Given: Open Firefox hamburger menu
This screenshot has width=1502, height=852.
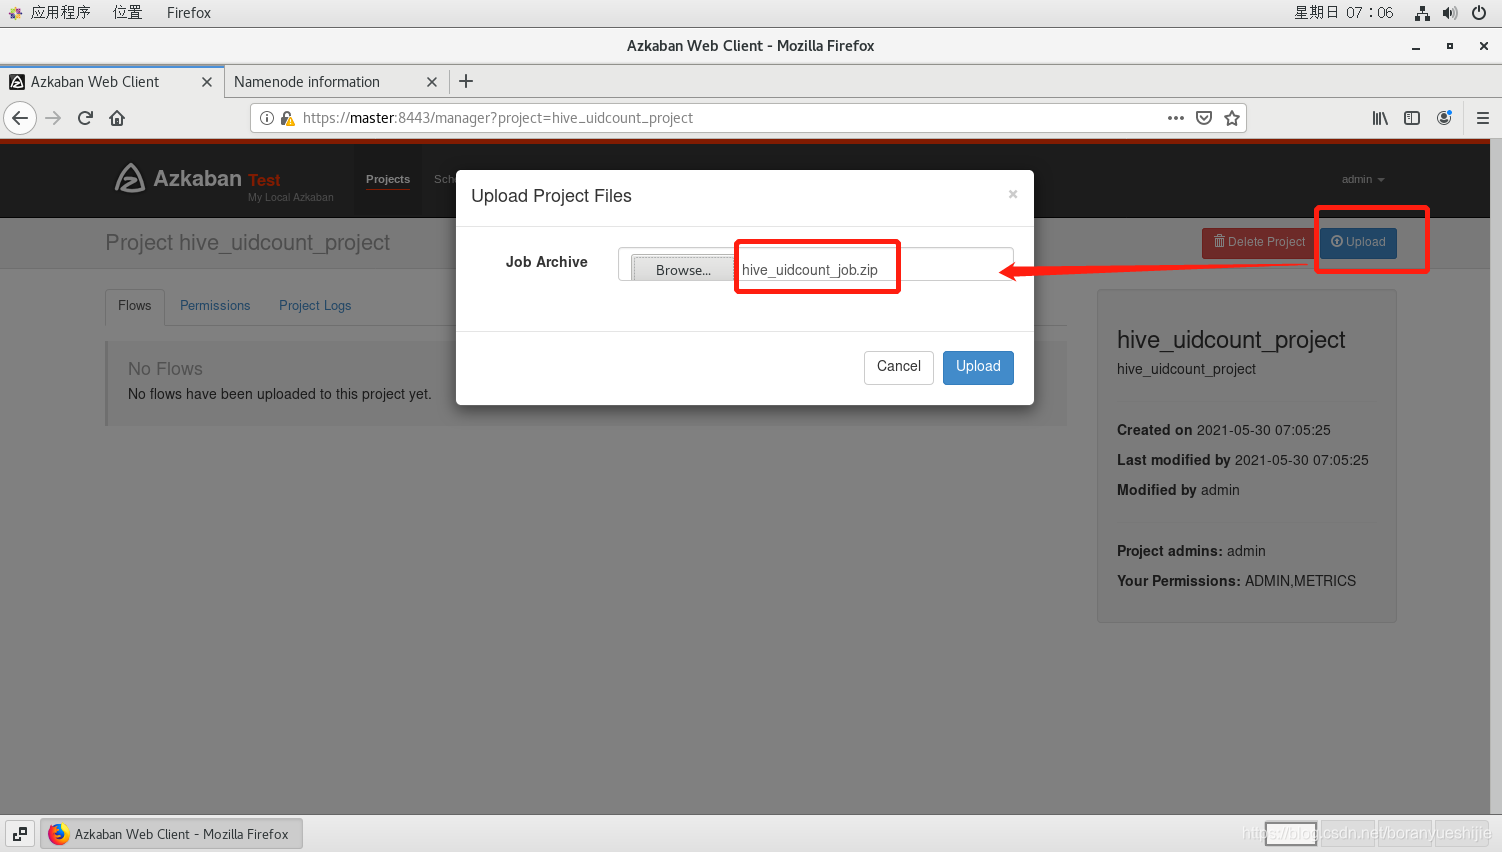Looking at the screenshot, I should [1483, 118].
